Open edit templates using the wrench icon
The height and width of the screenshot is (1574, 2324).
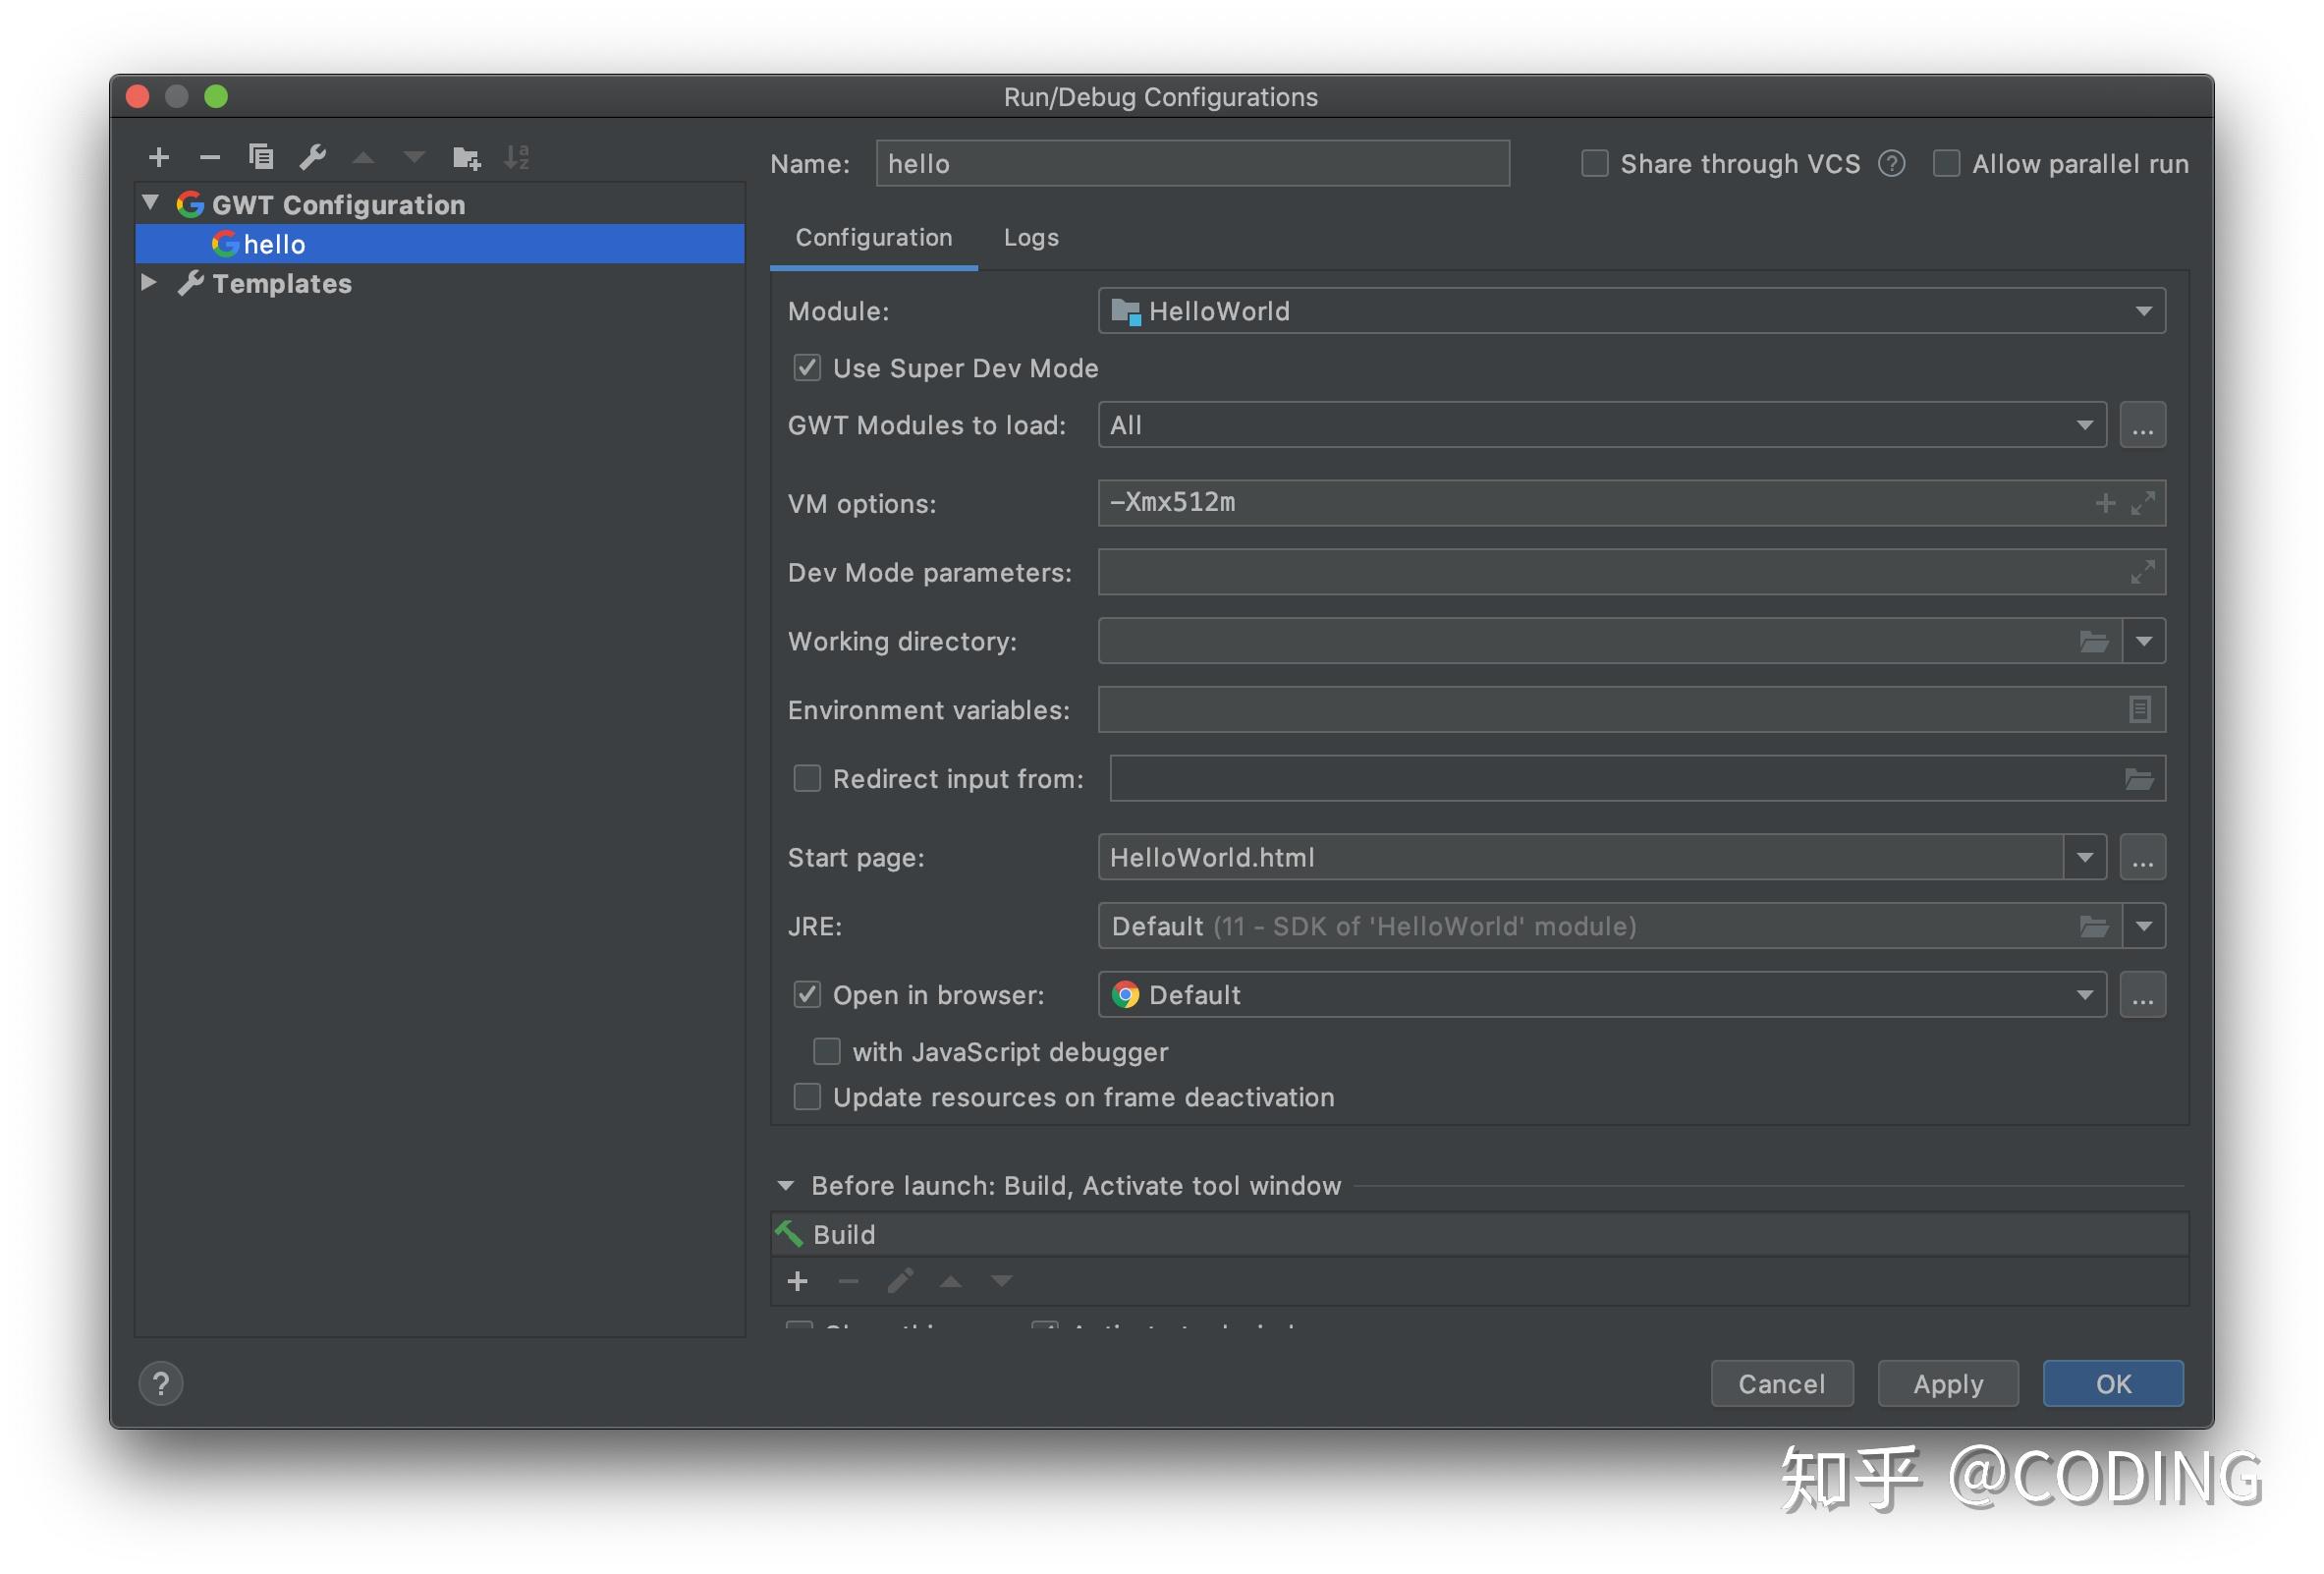pos(314,157)
